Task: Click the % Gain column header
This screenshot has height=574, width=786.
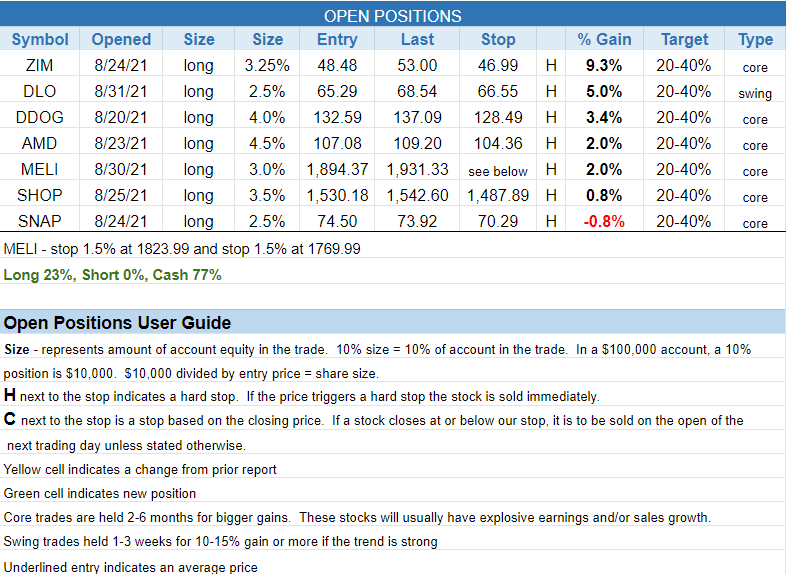Action: click(x=604, y=39)
